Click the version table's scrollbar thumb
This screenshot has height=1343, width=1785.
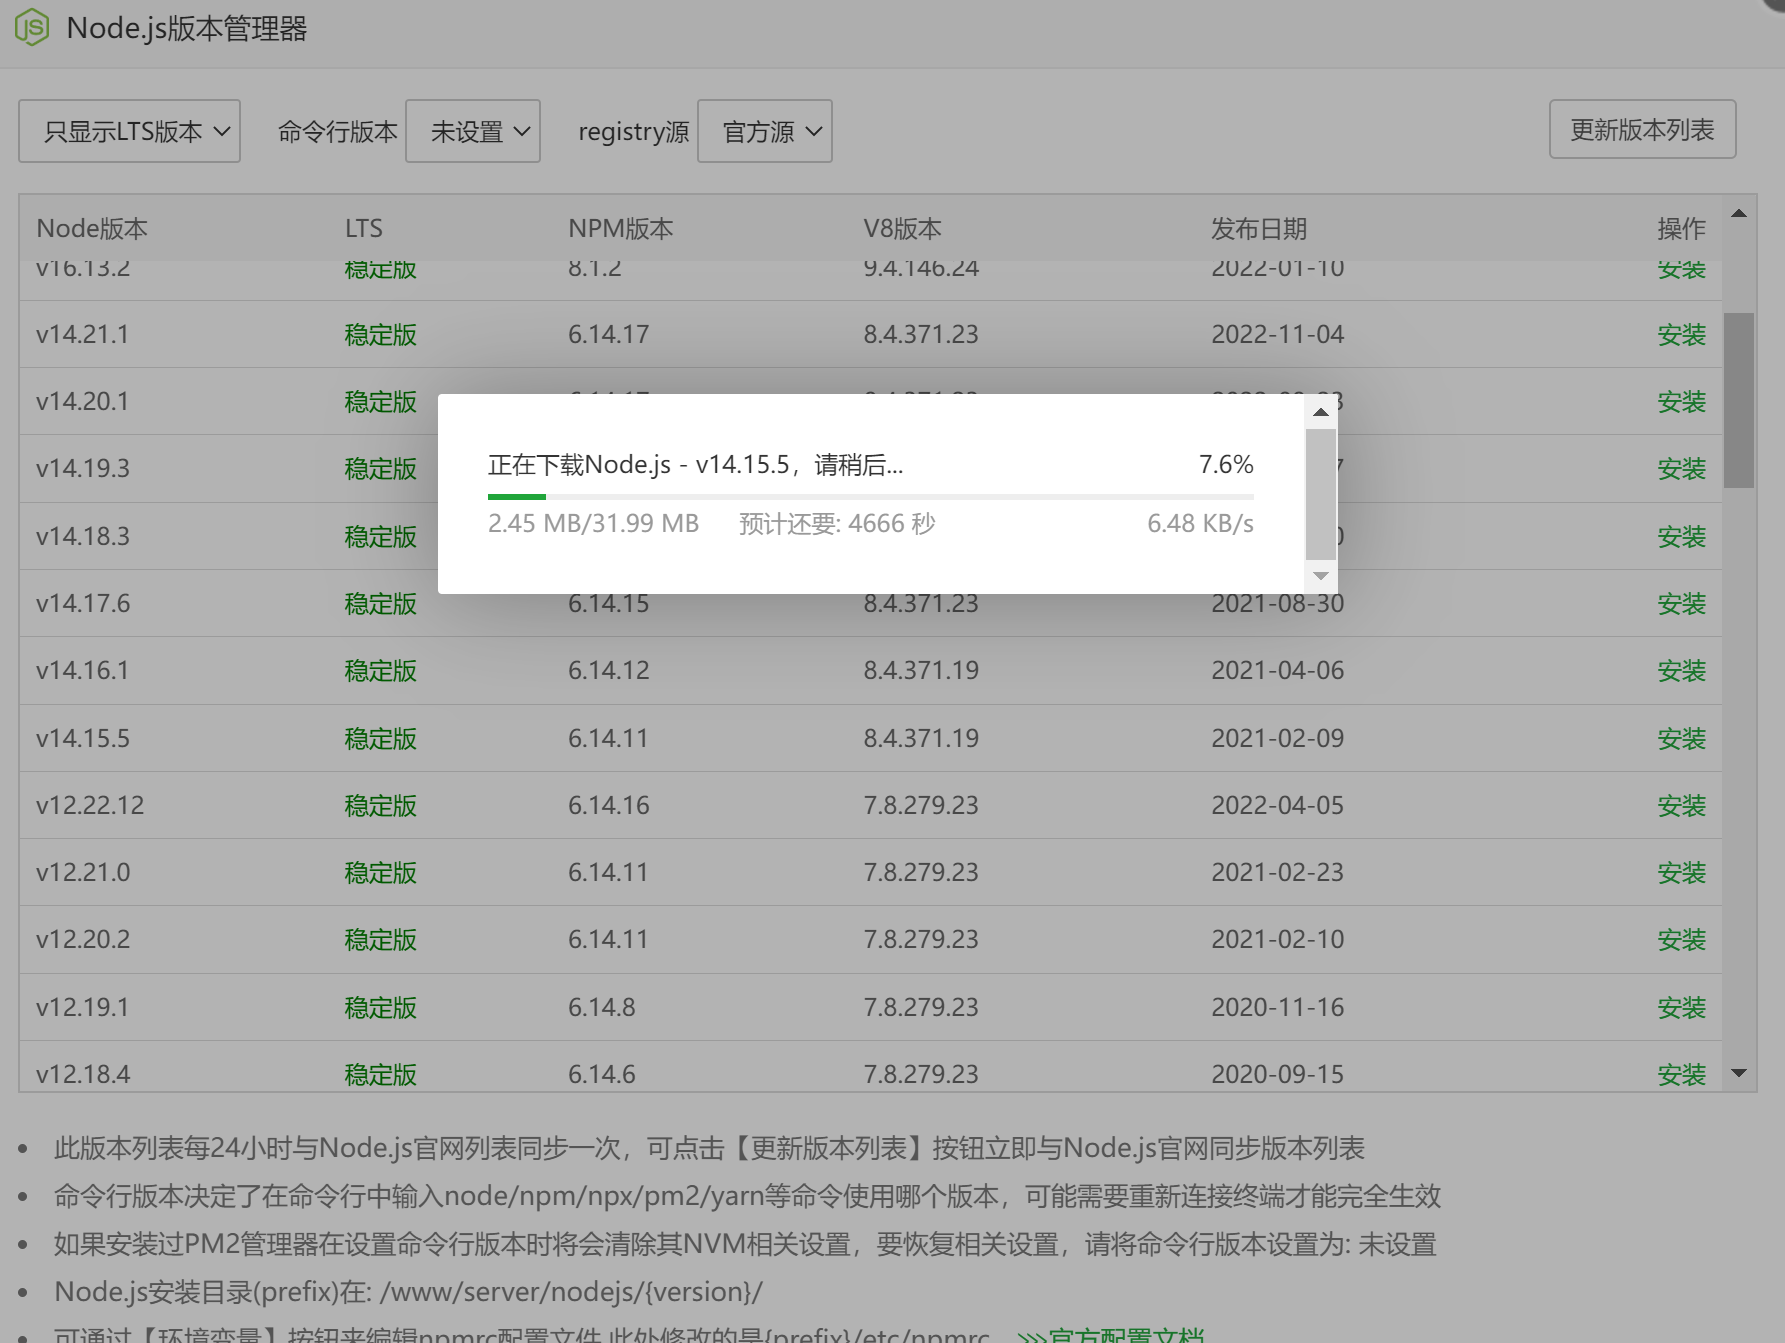click(1739, 400)
